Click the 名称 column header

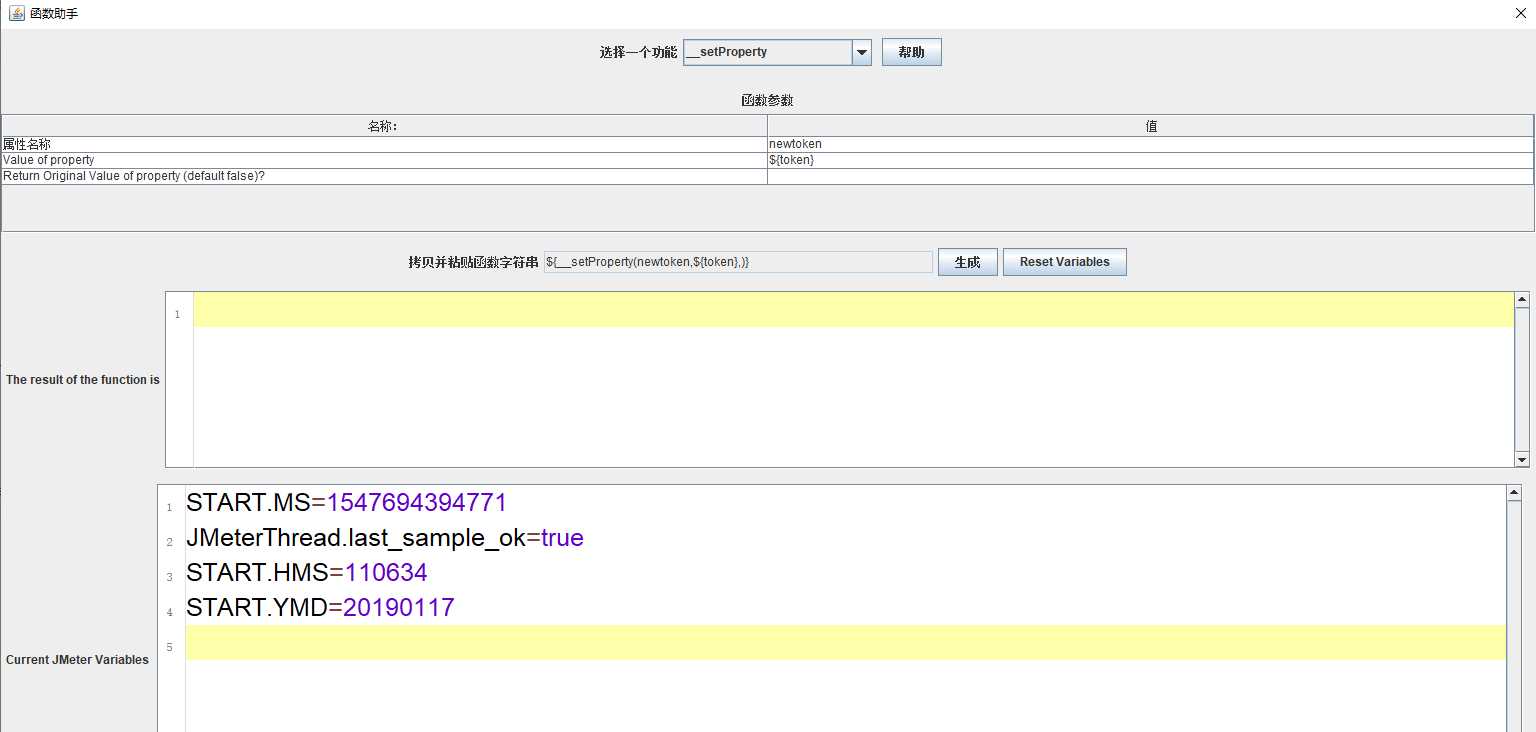[x=384, y=126]
